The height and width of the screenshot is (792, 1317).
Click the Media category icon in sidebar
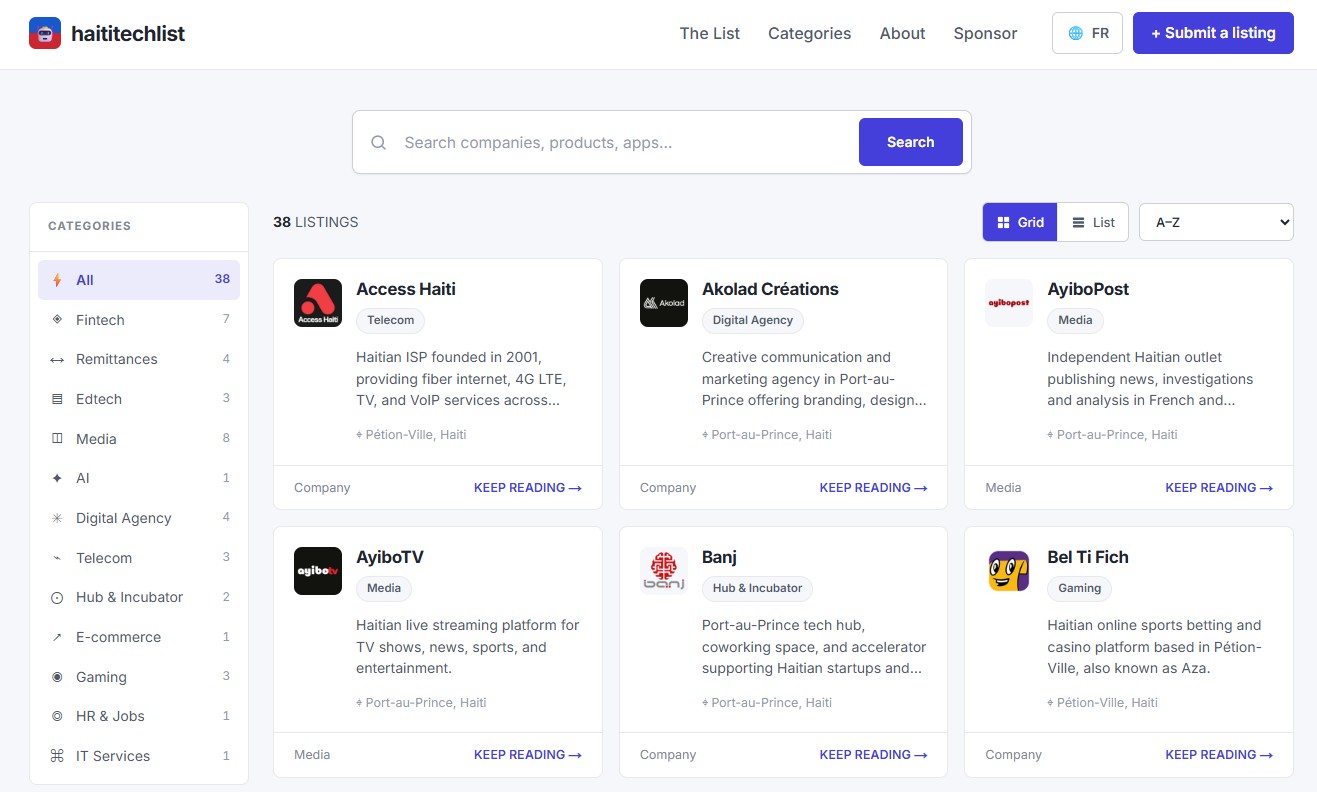57,439
